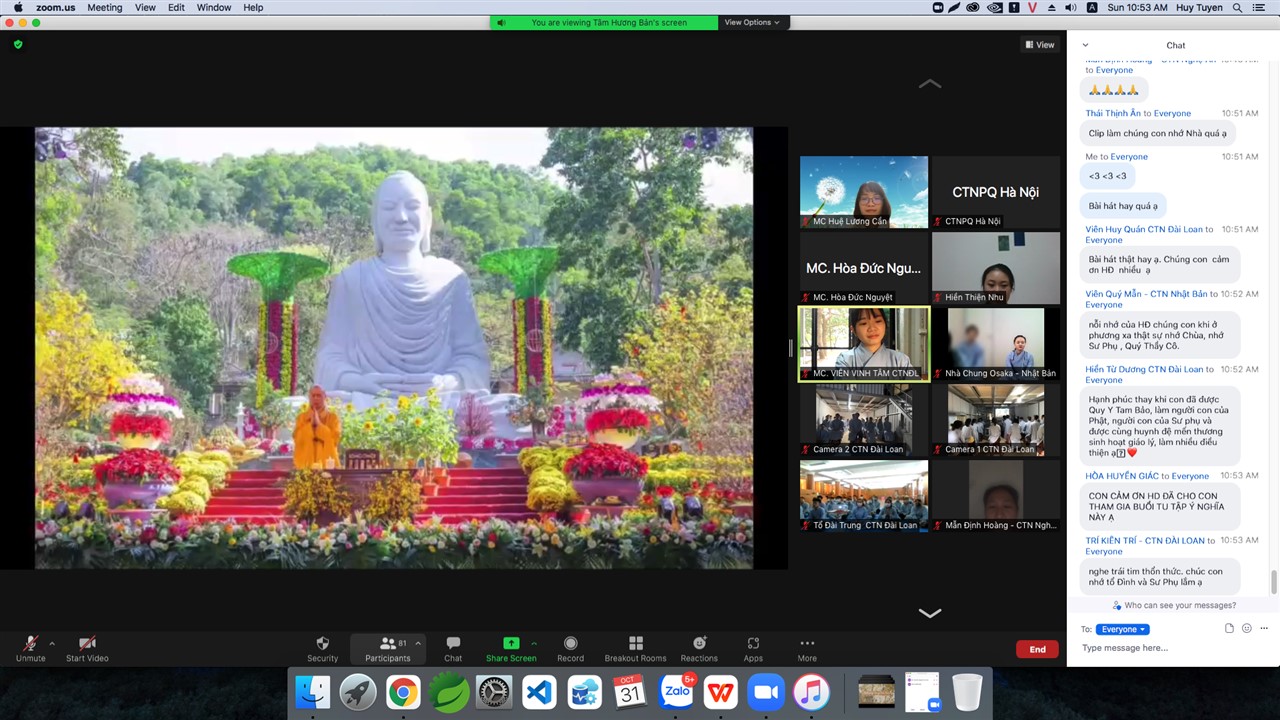Show previous page of video thumbnails
The image size is (1280, 720).
pos(930,84)
